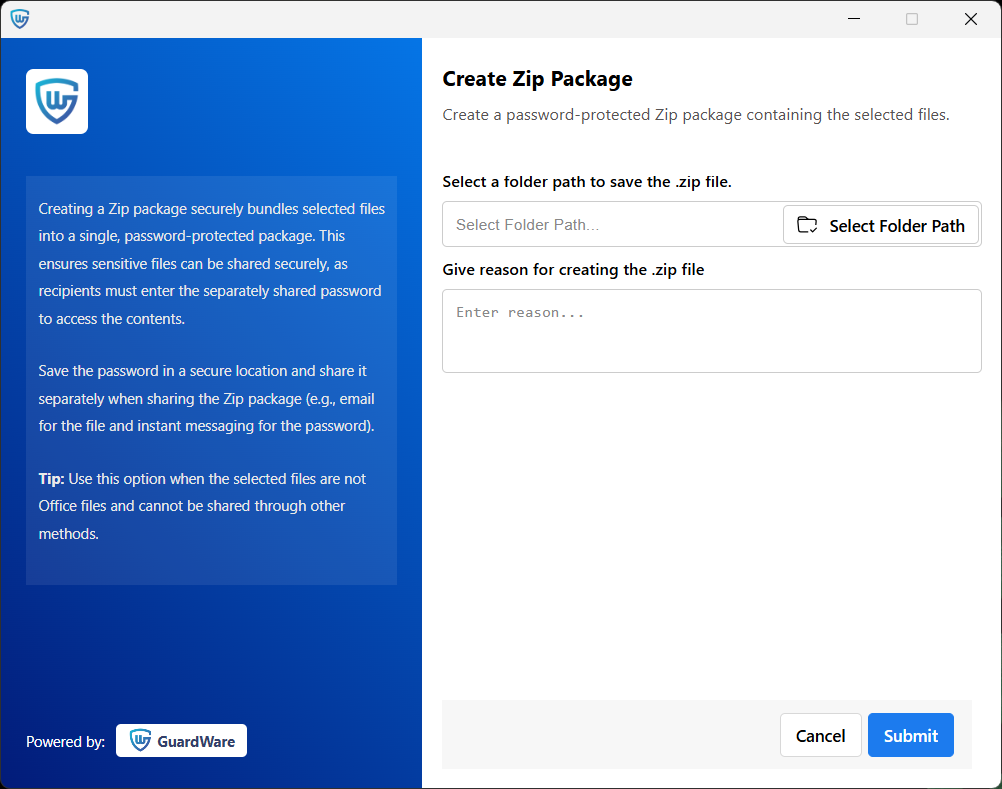Click the folder icon on Select Folder Path button
Viewport: 1002px width, 789px height.
pyautogui.click(x=807, y=224)
